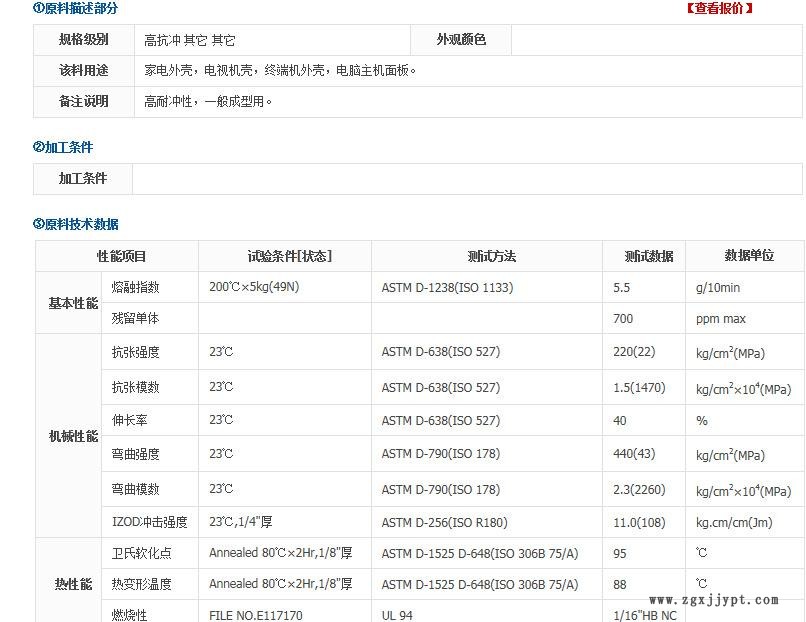This screenshot has height=622, width=806.
Task: Click the 该料用途 description text
Action: pyautogui.click(x=280, y=71)
